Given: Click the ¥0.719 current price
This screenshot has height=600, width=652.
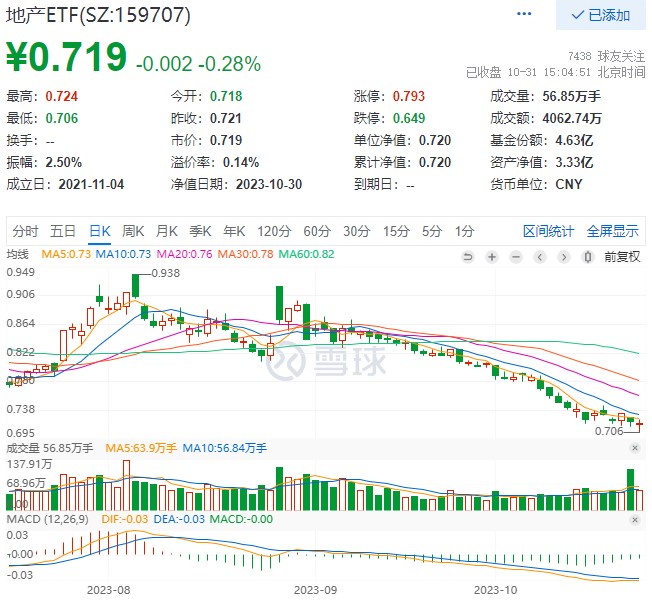Looking at the screenshot, I should point(67,57).
